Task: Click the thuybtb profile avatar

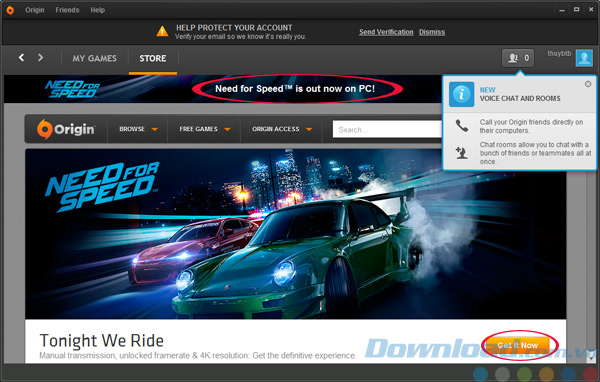Action: click(x=584, y=58)
